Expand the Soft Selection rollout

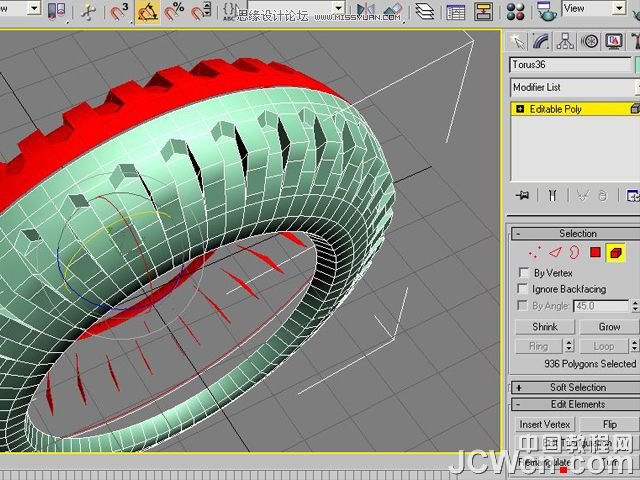click(576, 387)
